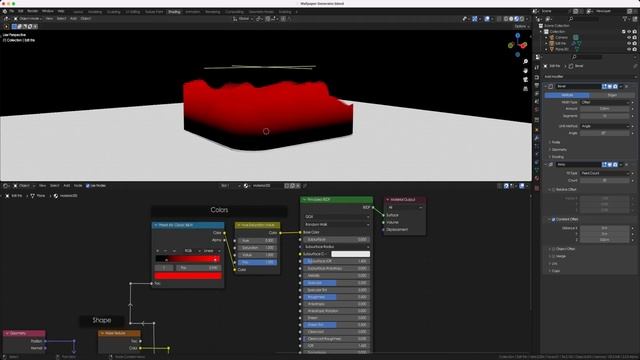Open the Add Modifier dropdown

589,77
